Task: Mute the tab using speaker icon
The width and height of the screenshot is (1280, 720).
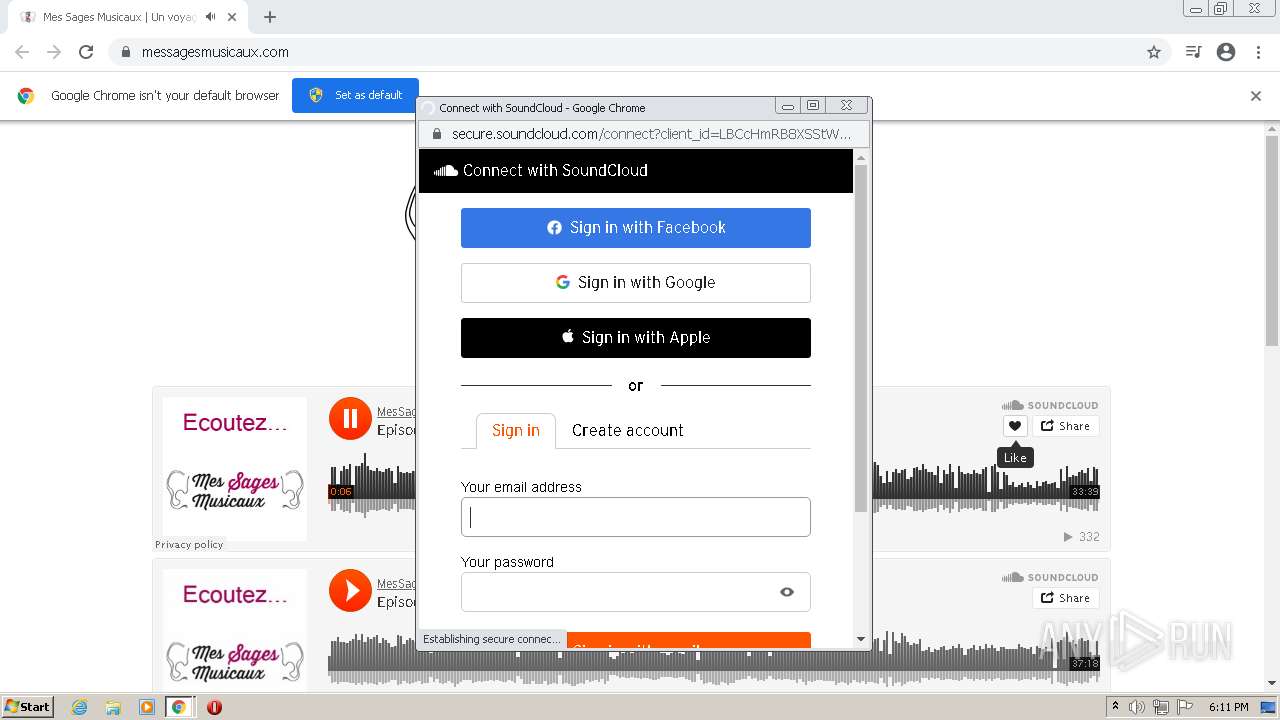Action: click(x=210, y=17)
